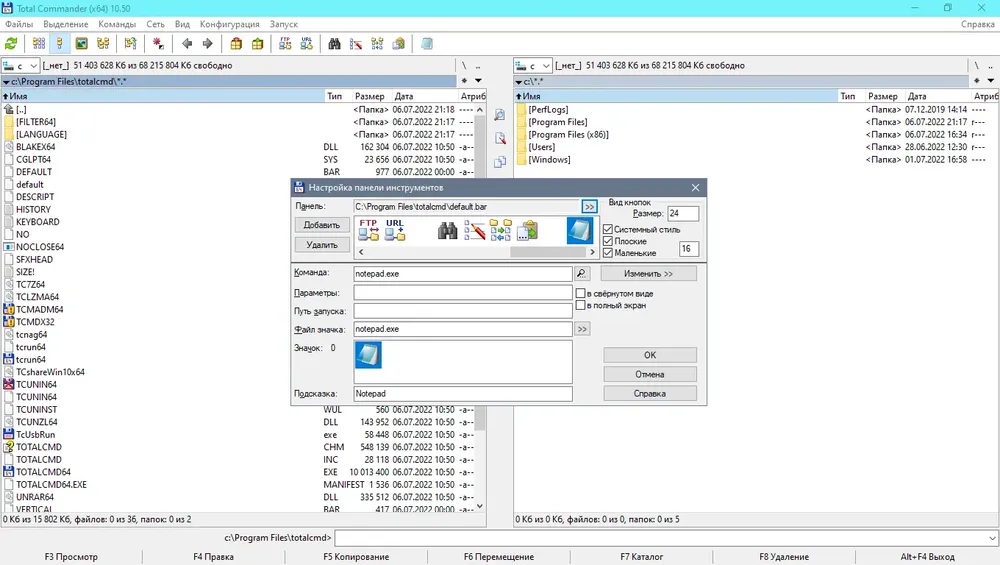The width and height of the screenshot is (1000, 565).
Task: Select the full details view toolbar icon
Action: [x=60, y=43]
